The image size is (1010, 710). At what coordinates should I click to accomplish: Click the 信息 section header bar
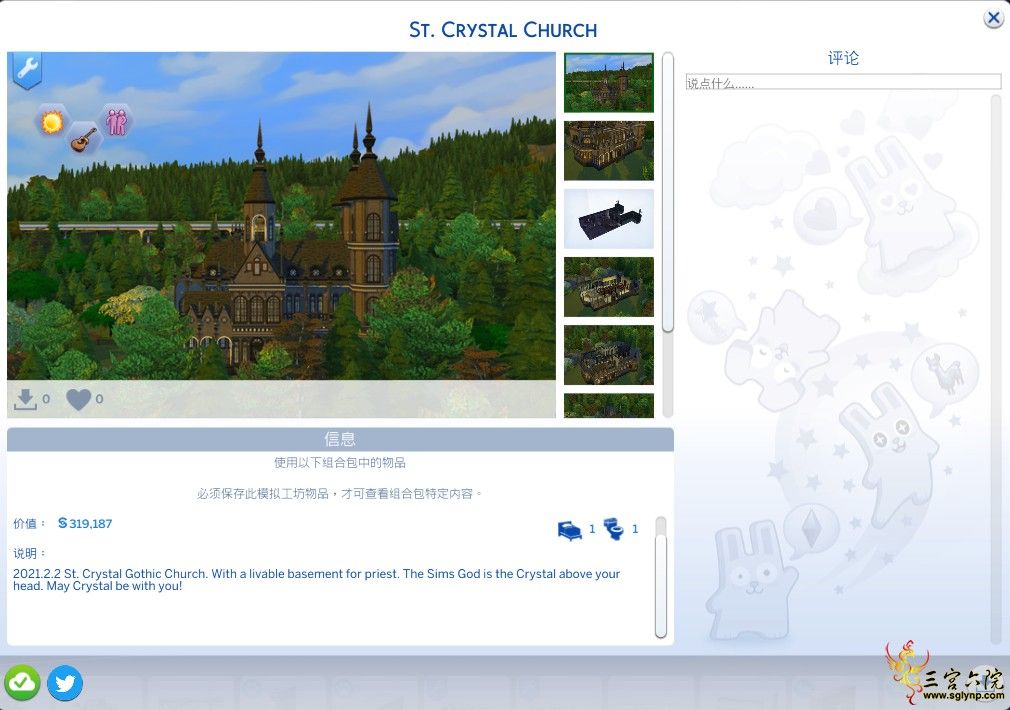tap(340, 439)
